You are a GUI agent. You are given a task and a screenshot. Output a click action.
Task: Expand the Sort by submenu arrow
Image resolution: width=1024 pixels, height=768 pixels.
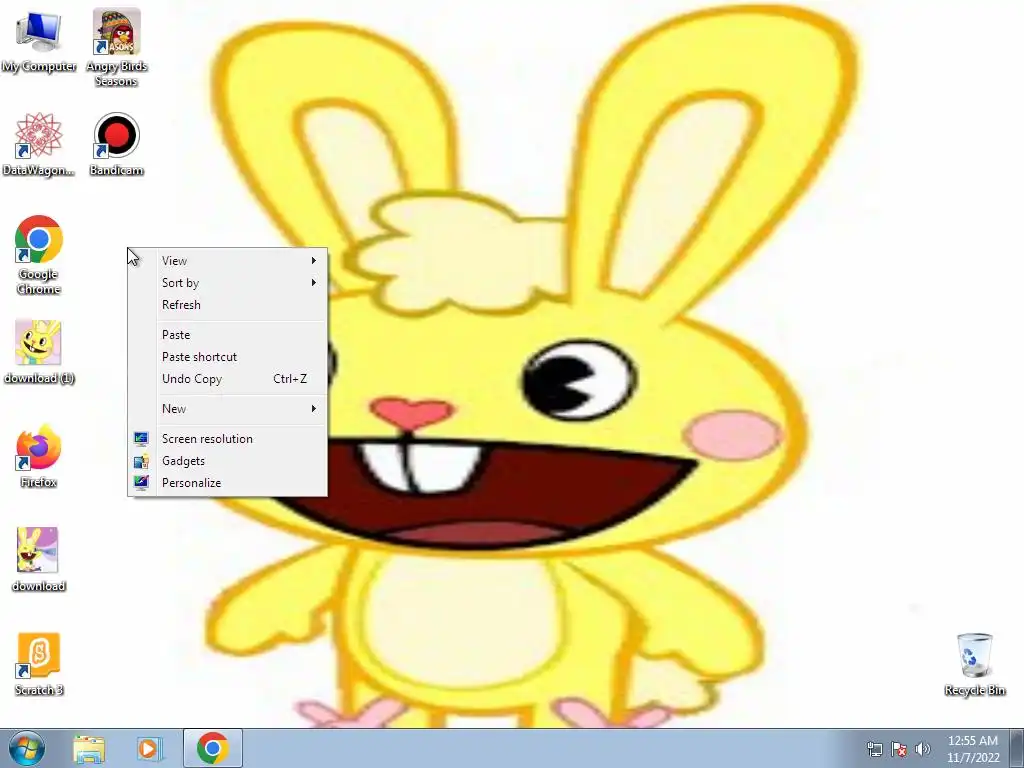(x=314, y=283)
